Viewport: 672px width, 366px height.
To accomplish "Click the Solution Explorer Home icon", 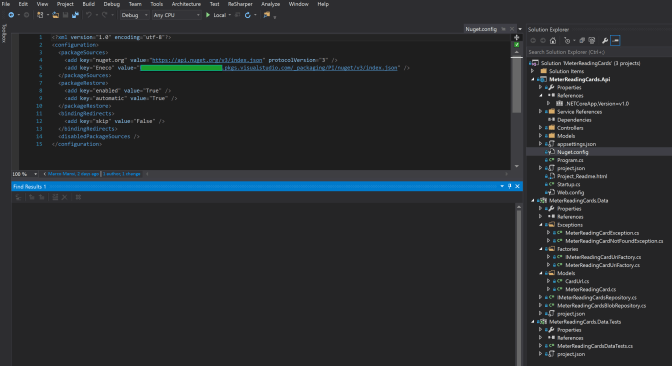I will pyautogui.click(x=553, y=40).
